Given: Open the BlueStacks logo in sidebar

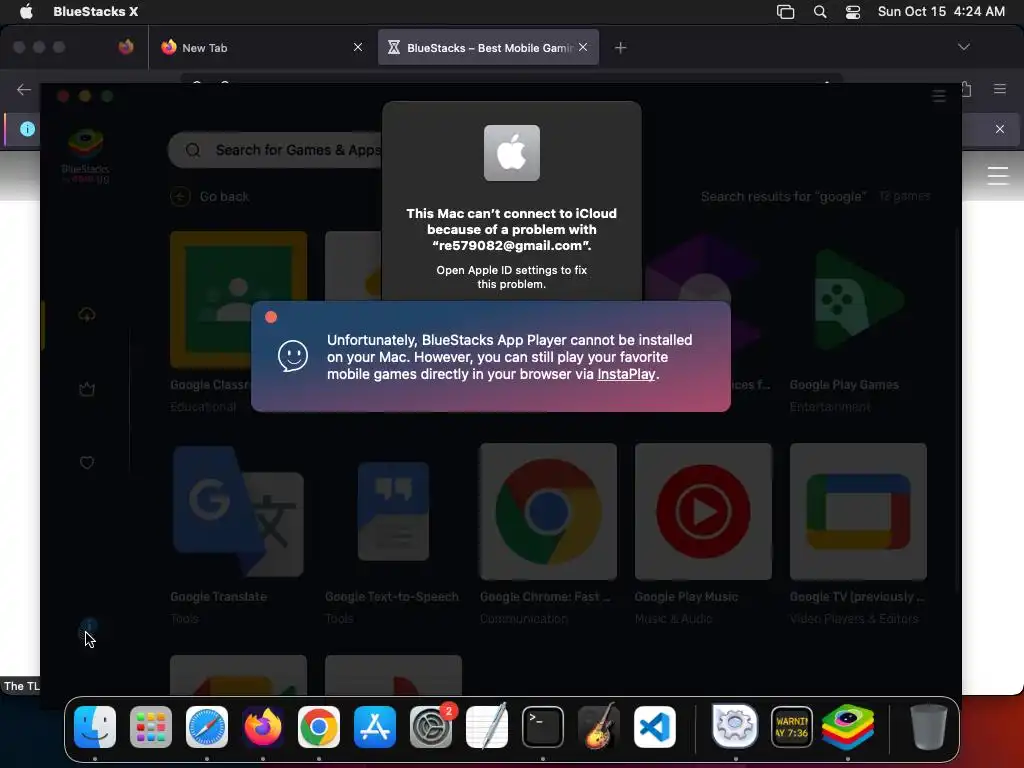Looking at the screenshot, I should [x=86, y=156].
